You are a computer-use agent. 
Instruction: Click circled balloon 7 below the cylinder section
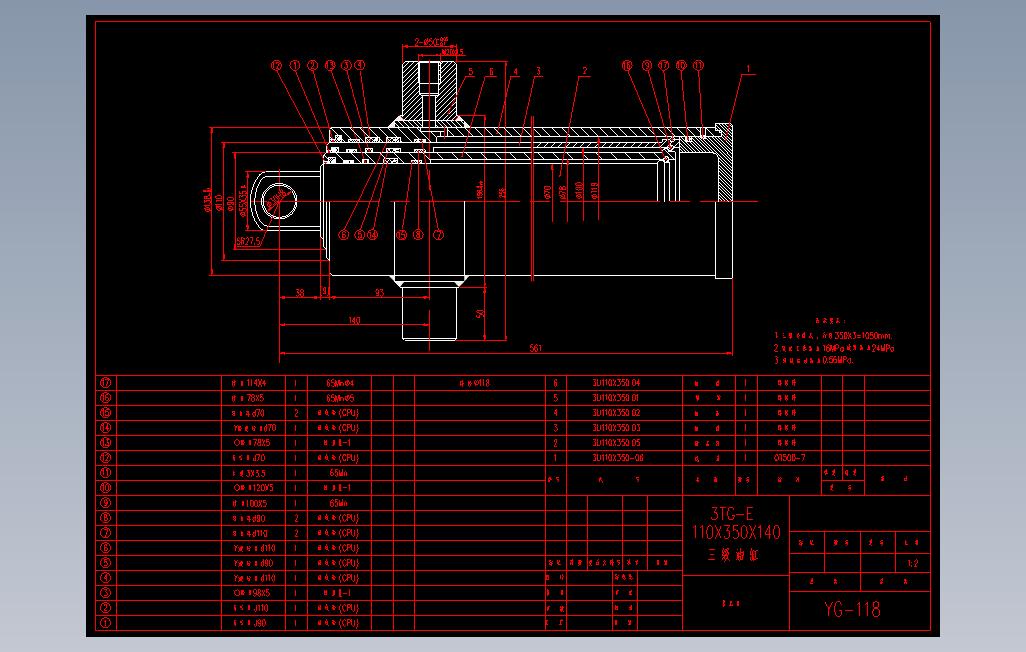[x=438, y=234]
